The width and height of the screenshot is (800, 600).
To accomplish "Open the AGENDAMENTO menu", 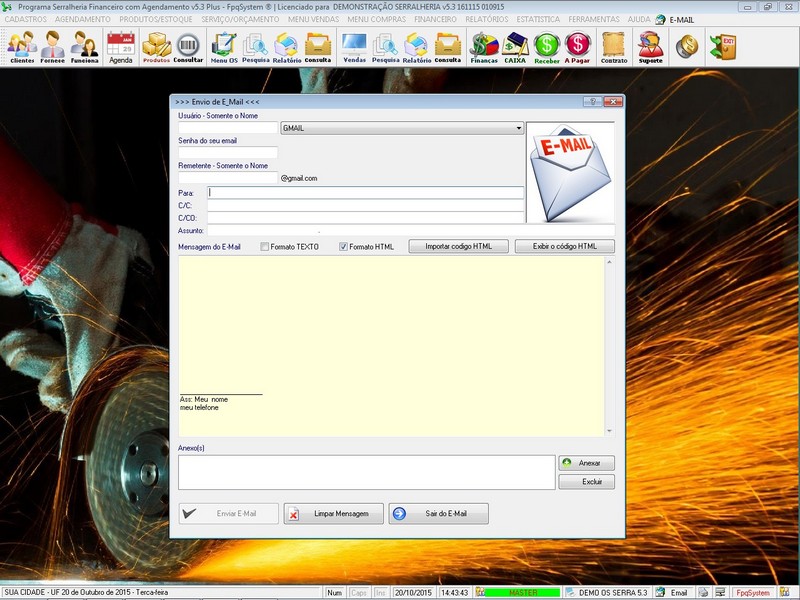I will pos(83,19).
